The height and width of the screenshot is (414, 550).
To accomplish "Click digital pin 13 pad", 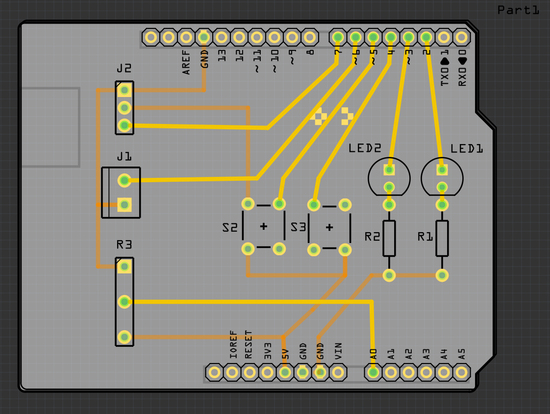I will 221,37.
